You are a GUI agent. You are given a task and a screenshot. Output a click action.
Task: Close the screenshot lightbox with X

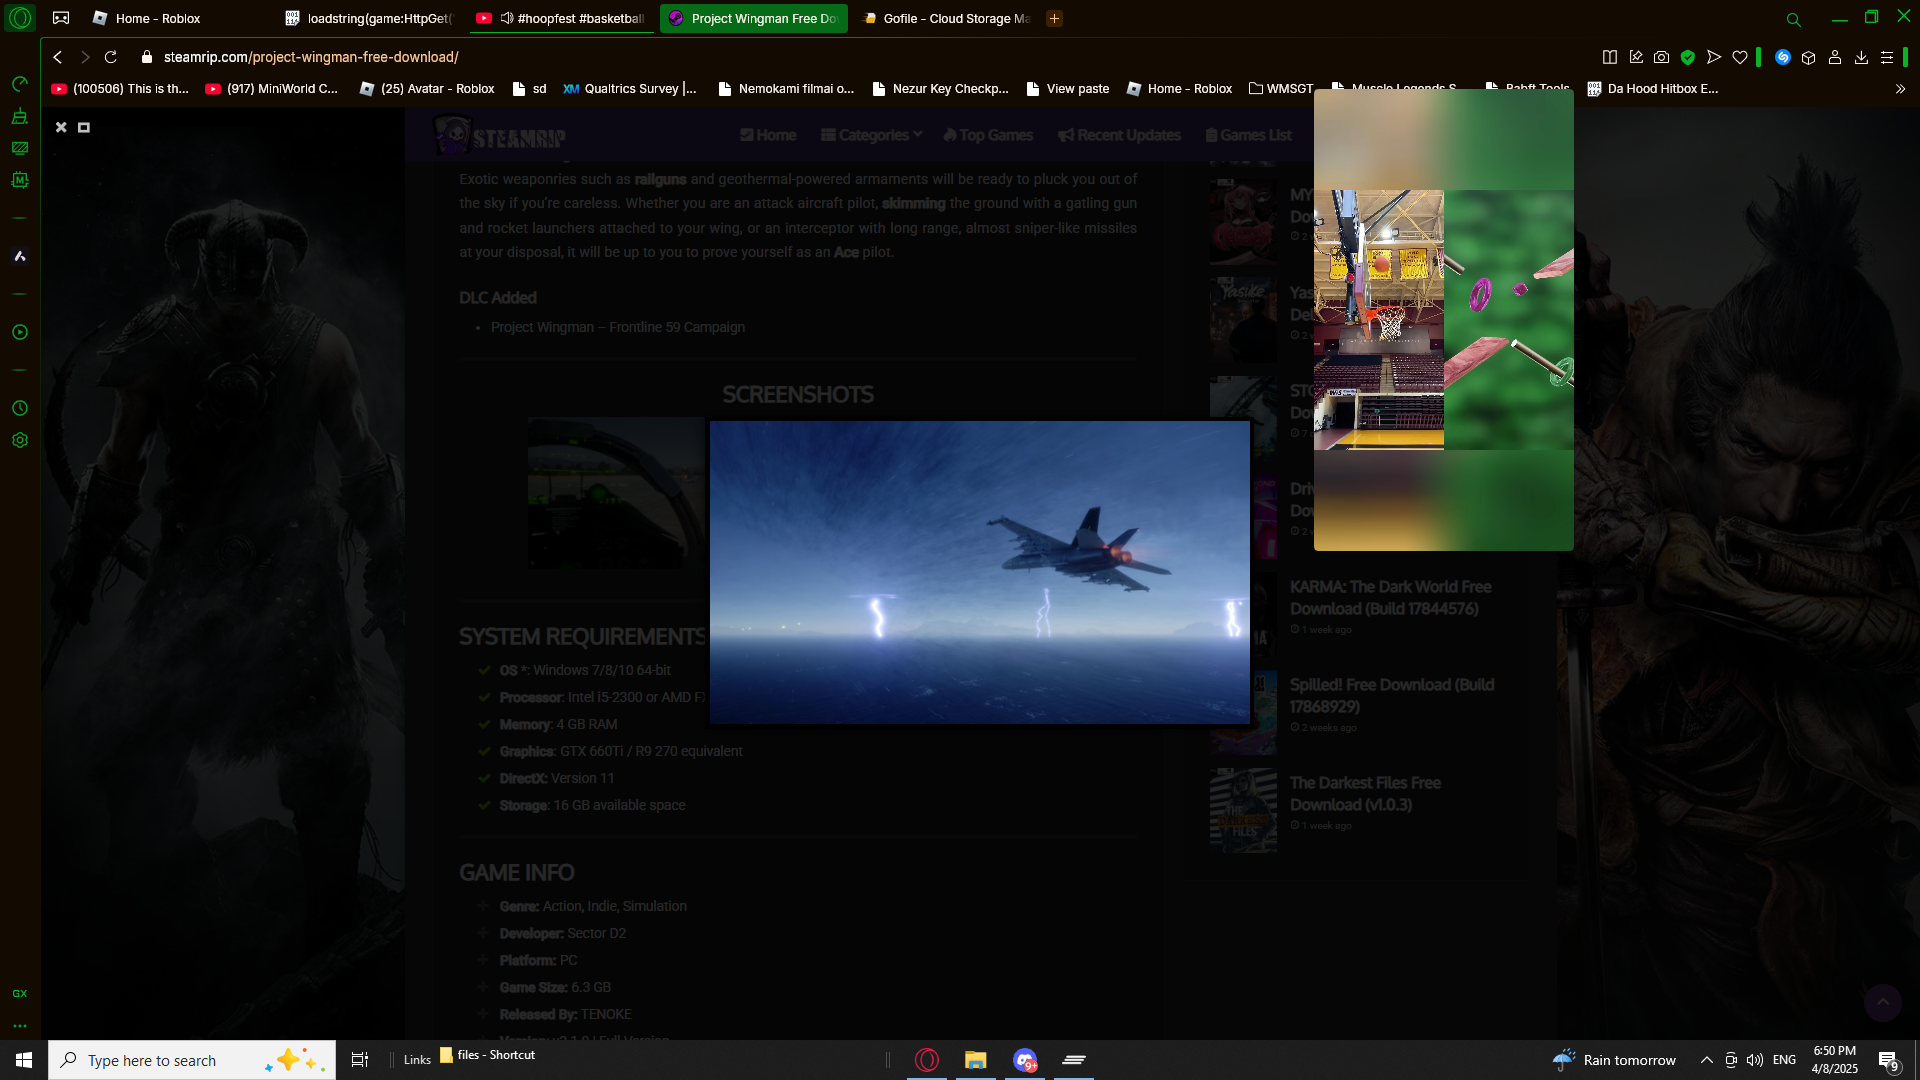click(x=61, y=127)
